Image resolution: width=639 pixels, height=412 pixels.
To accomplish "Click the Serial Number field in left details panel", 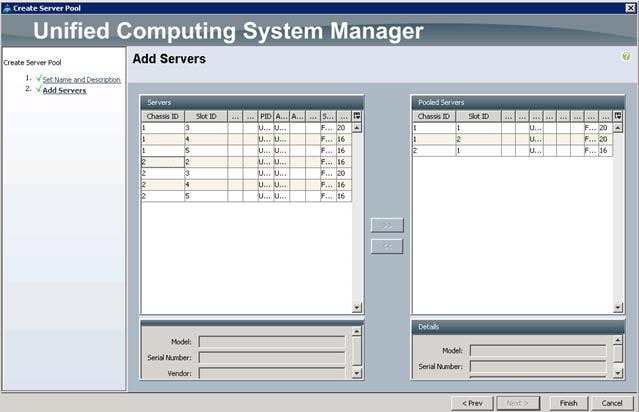I will click(x=272, y=357).
